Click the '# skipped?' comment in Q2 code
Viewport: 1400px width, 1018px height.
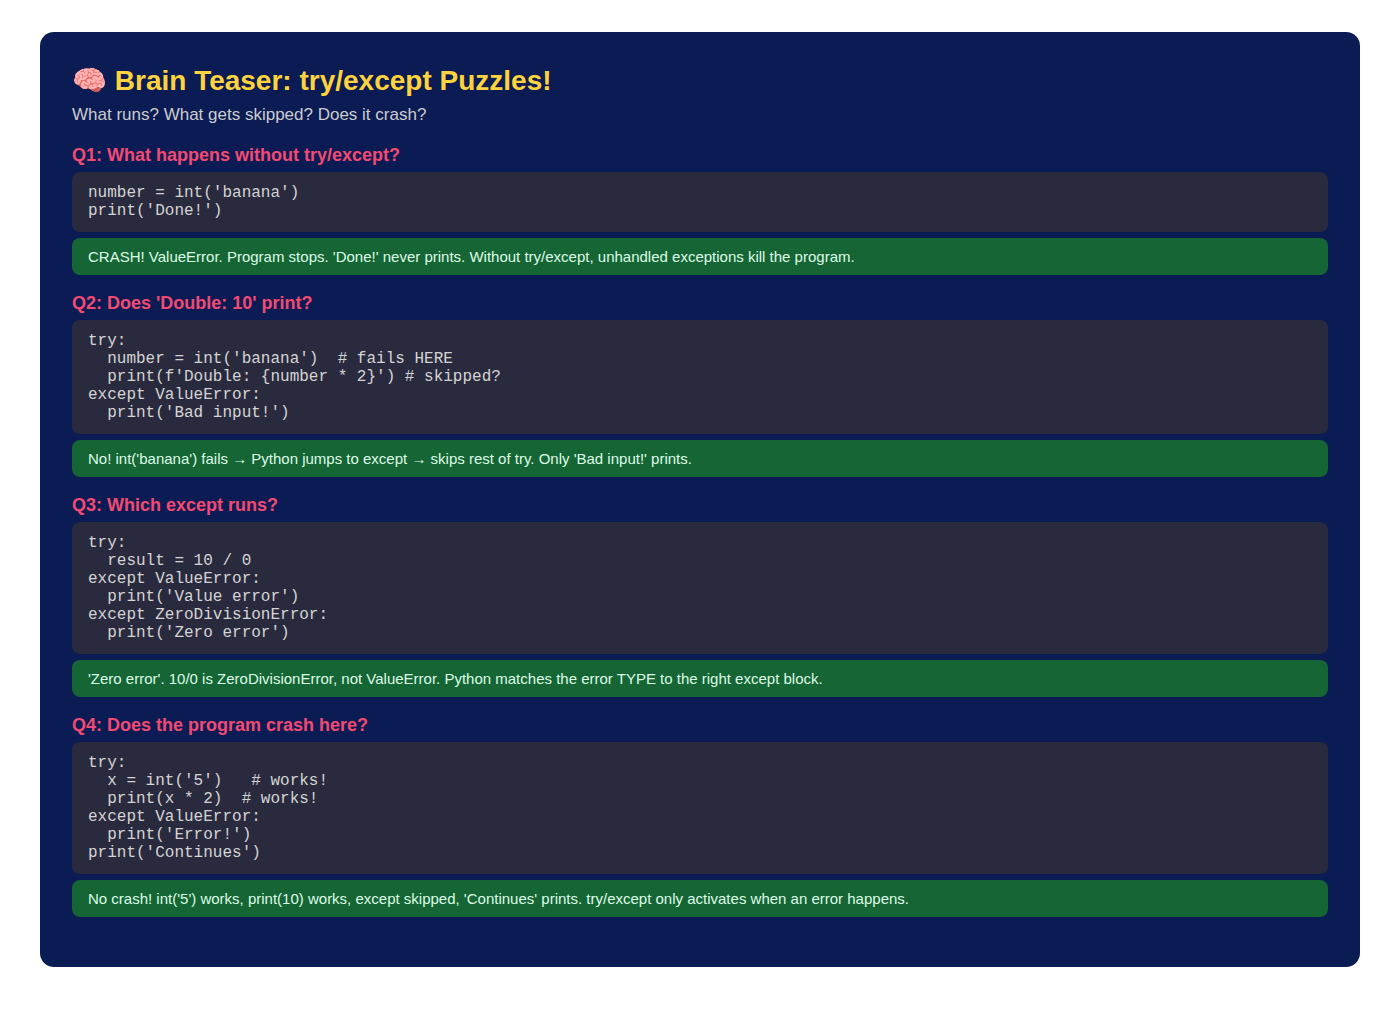(x=452, y=376)
